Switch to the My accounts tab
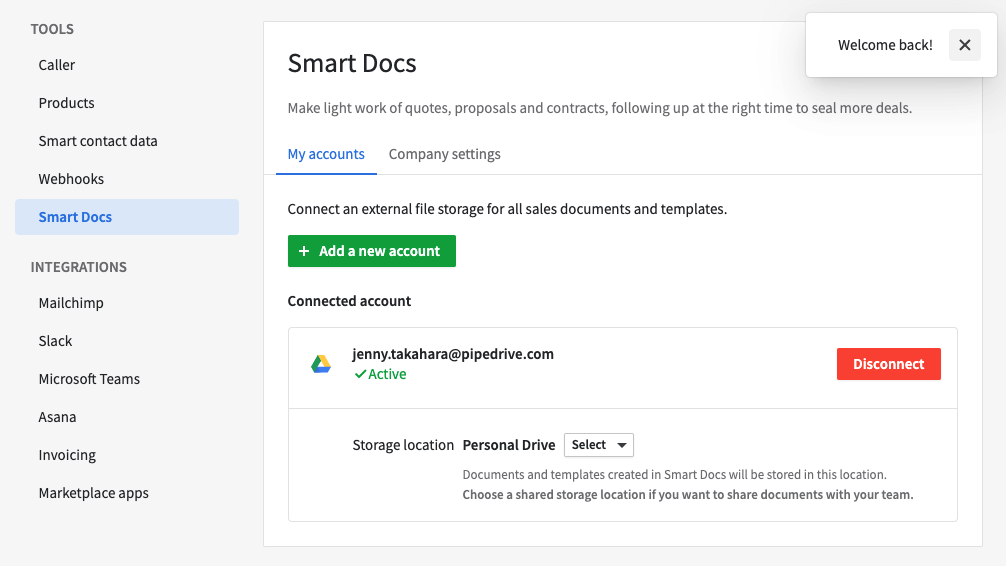Viewport: 1006px width, 566px height. coord(326,154)
